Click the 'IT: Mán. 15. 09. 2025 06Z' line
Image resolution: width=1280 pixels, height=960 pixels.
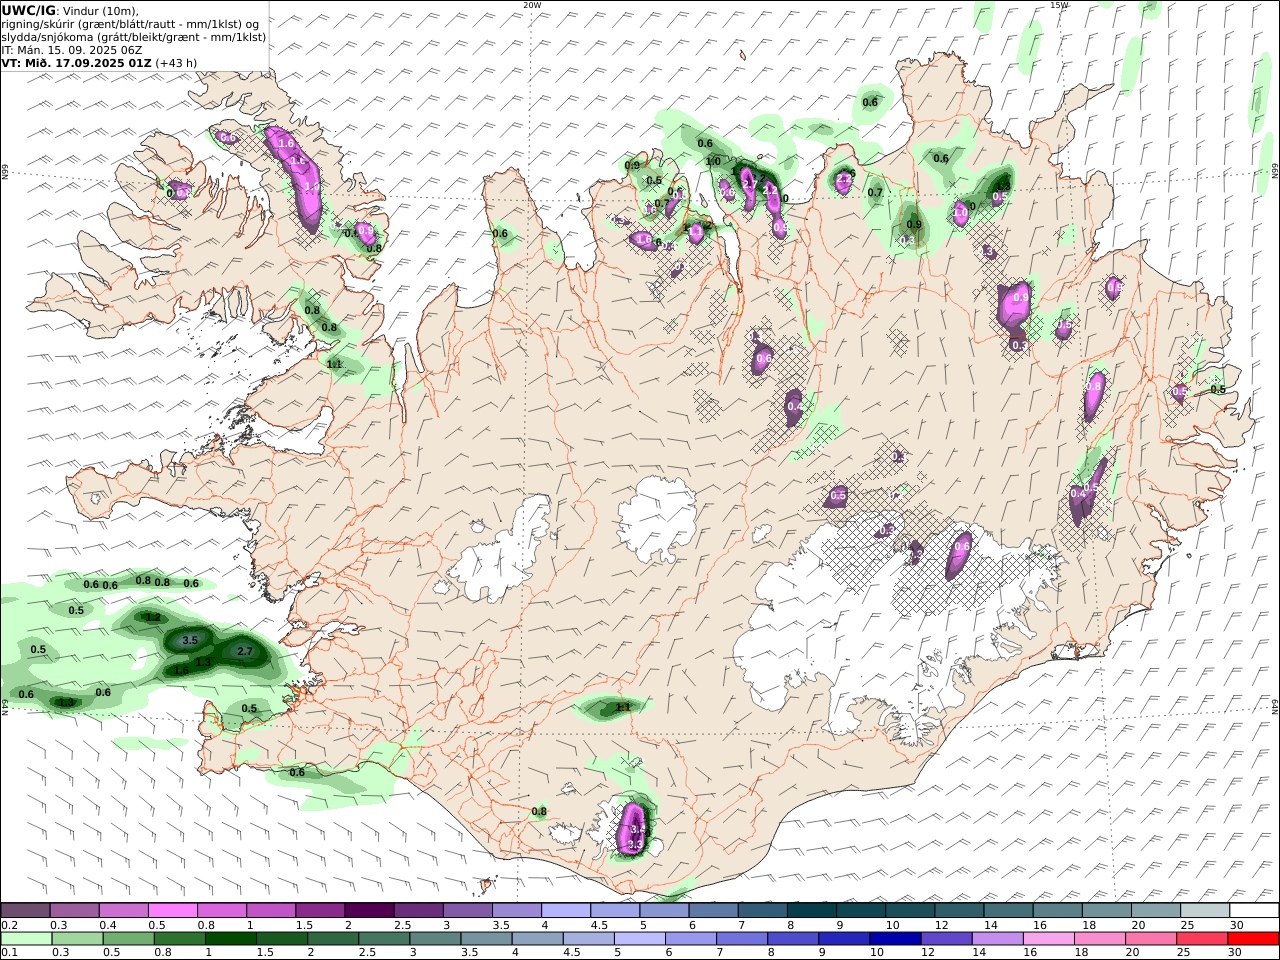tap(72, 50)
